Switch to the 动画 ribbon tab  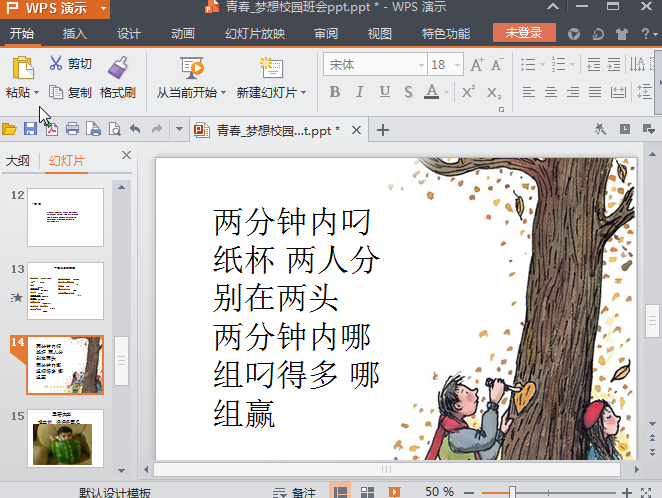182,33
